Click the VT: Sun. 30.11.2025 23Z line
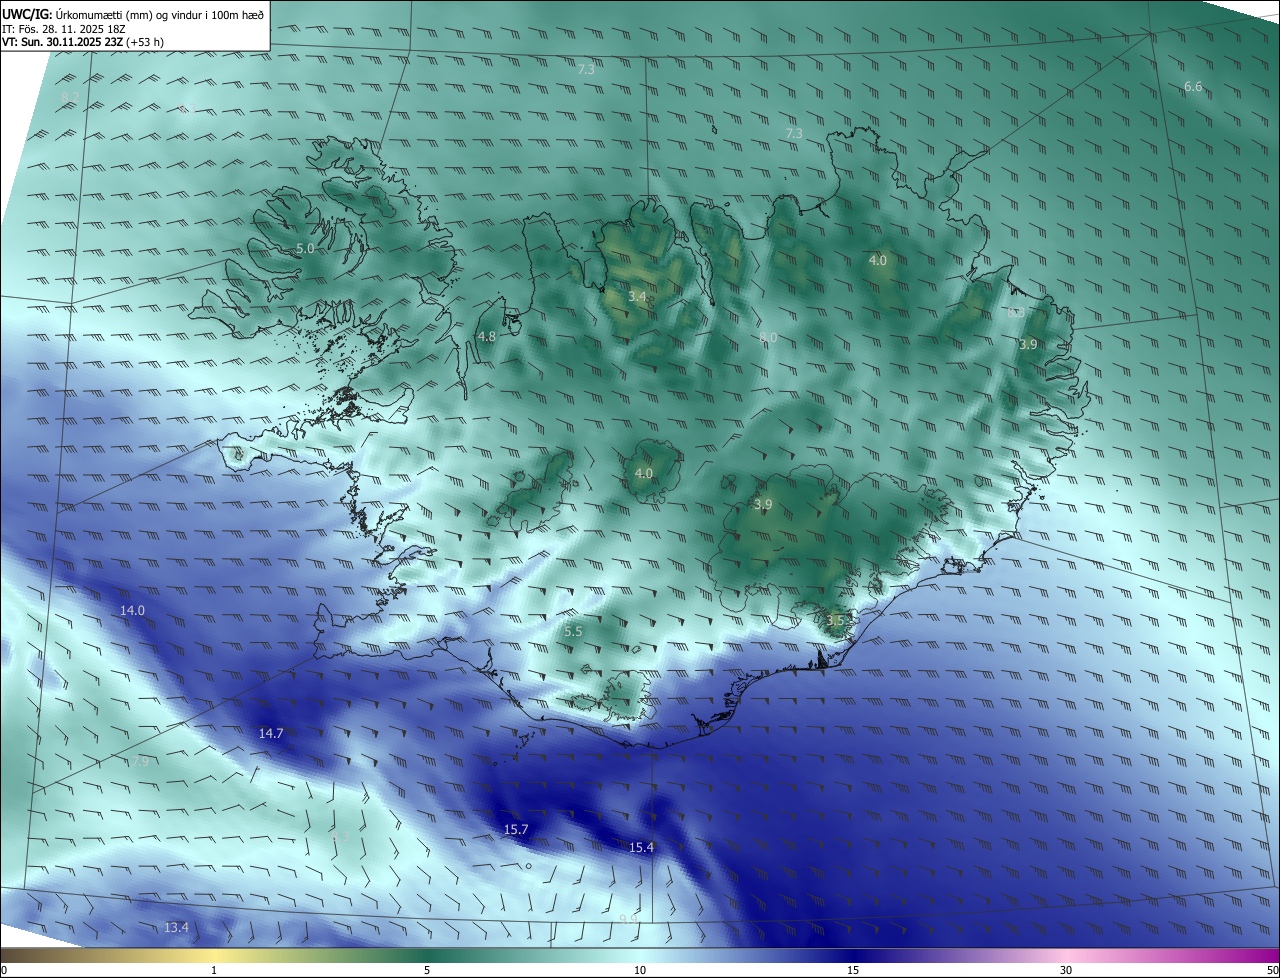The image size is (1280, 978). click(x=83, y=42)
